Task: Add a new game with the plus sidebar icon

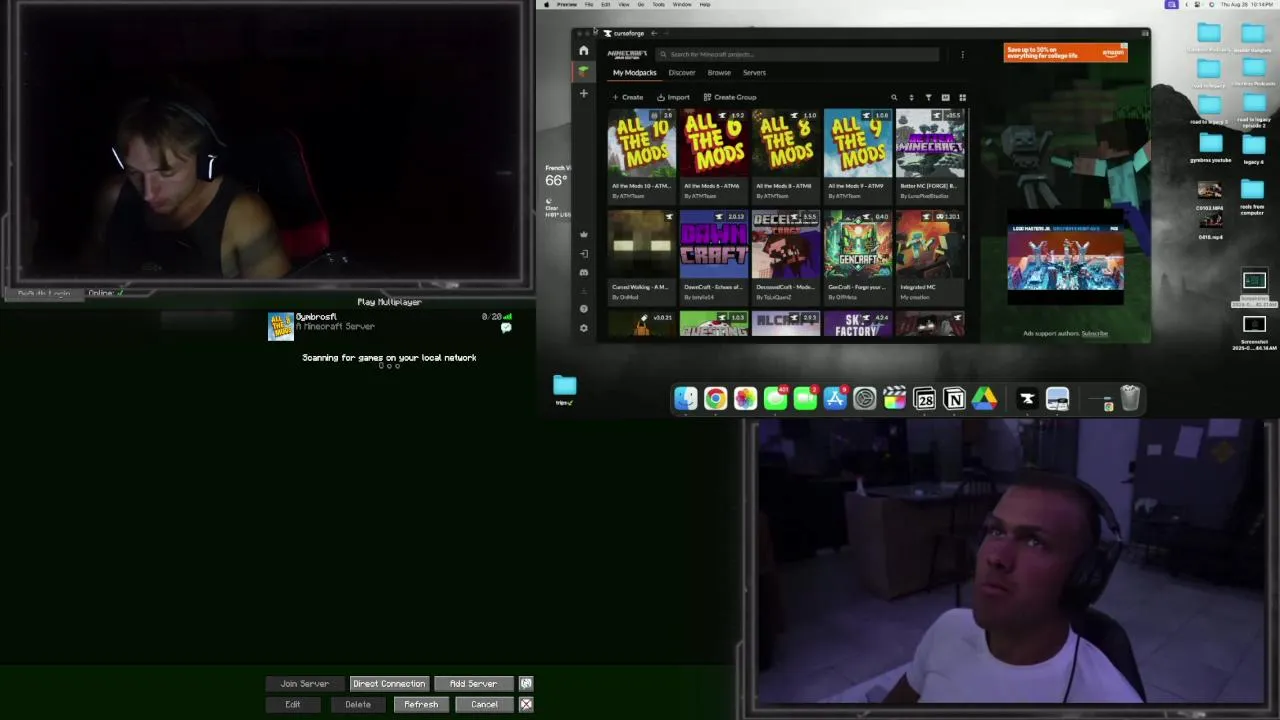Action: pyautogui.click(x=584, y=93)
